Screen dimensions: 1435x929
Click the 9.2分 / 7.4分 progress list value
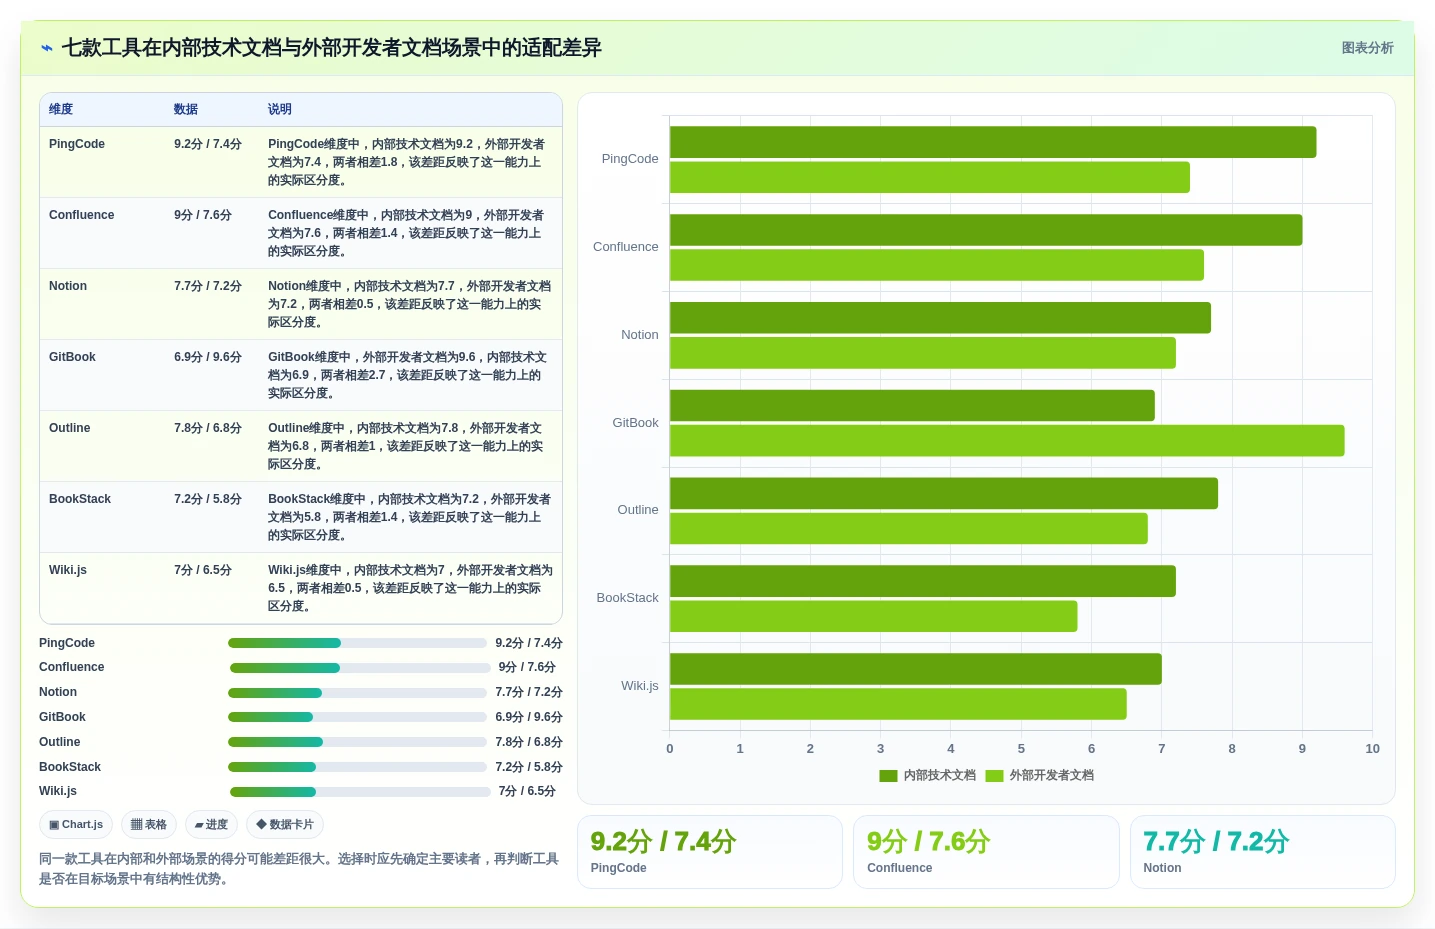coord(529,643)
